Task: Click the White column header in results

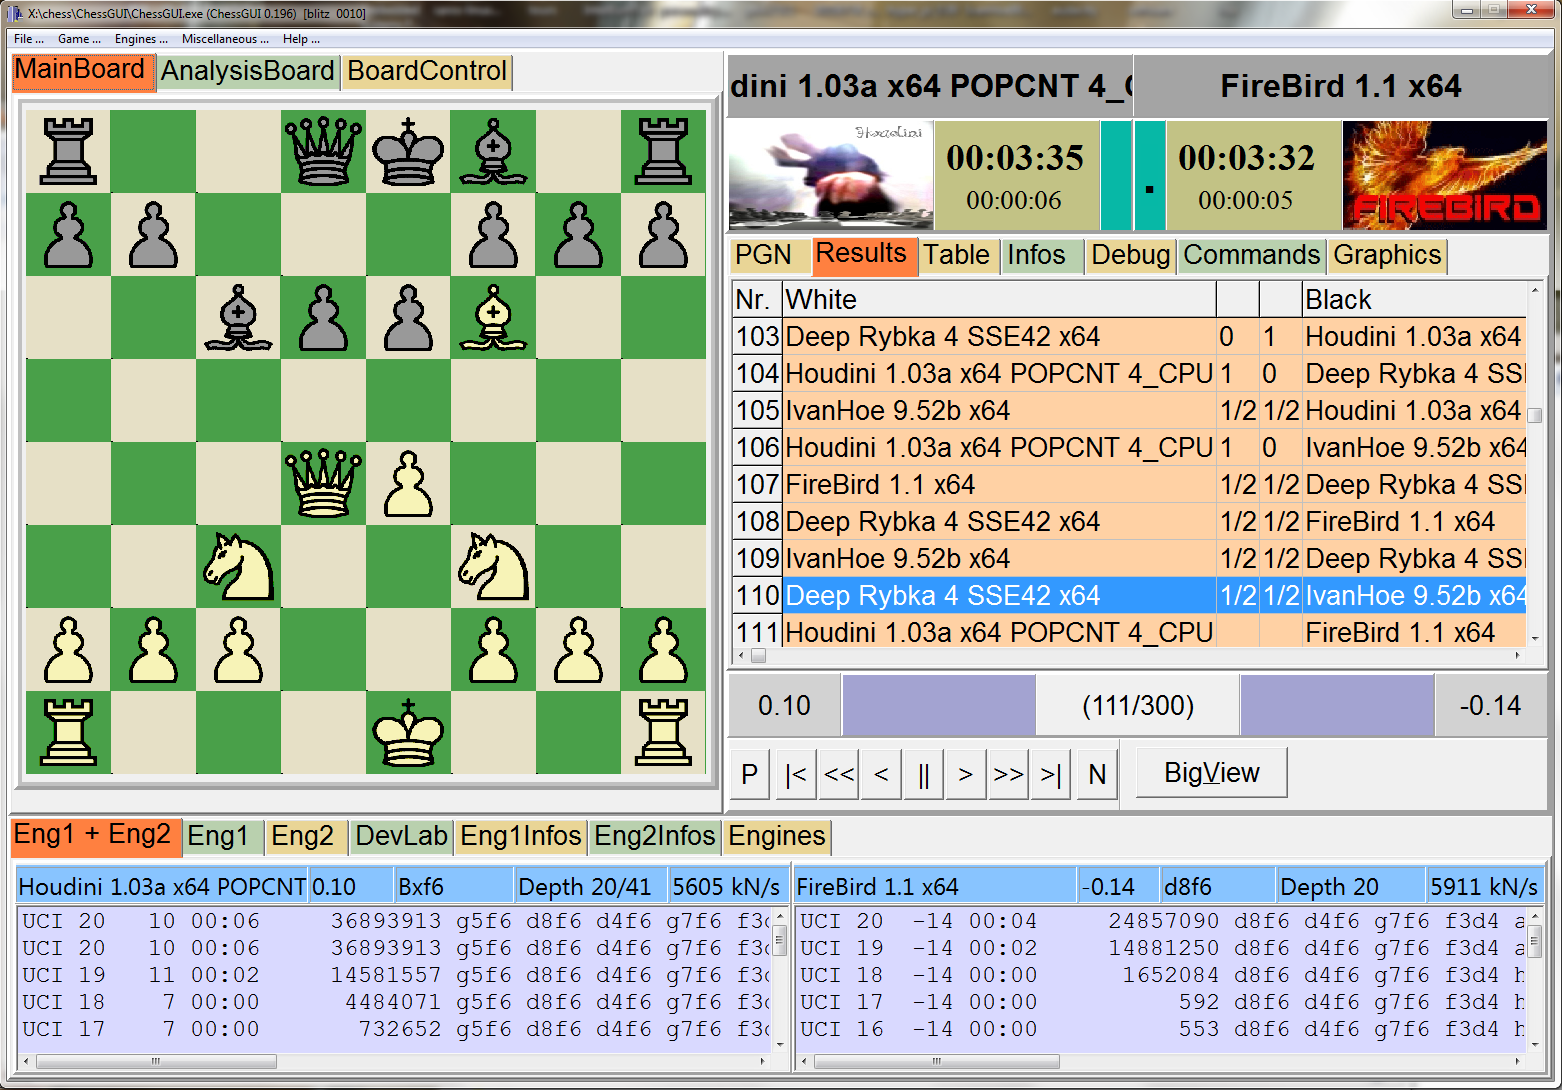Action: pos(999,300)
